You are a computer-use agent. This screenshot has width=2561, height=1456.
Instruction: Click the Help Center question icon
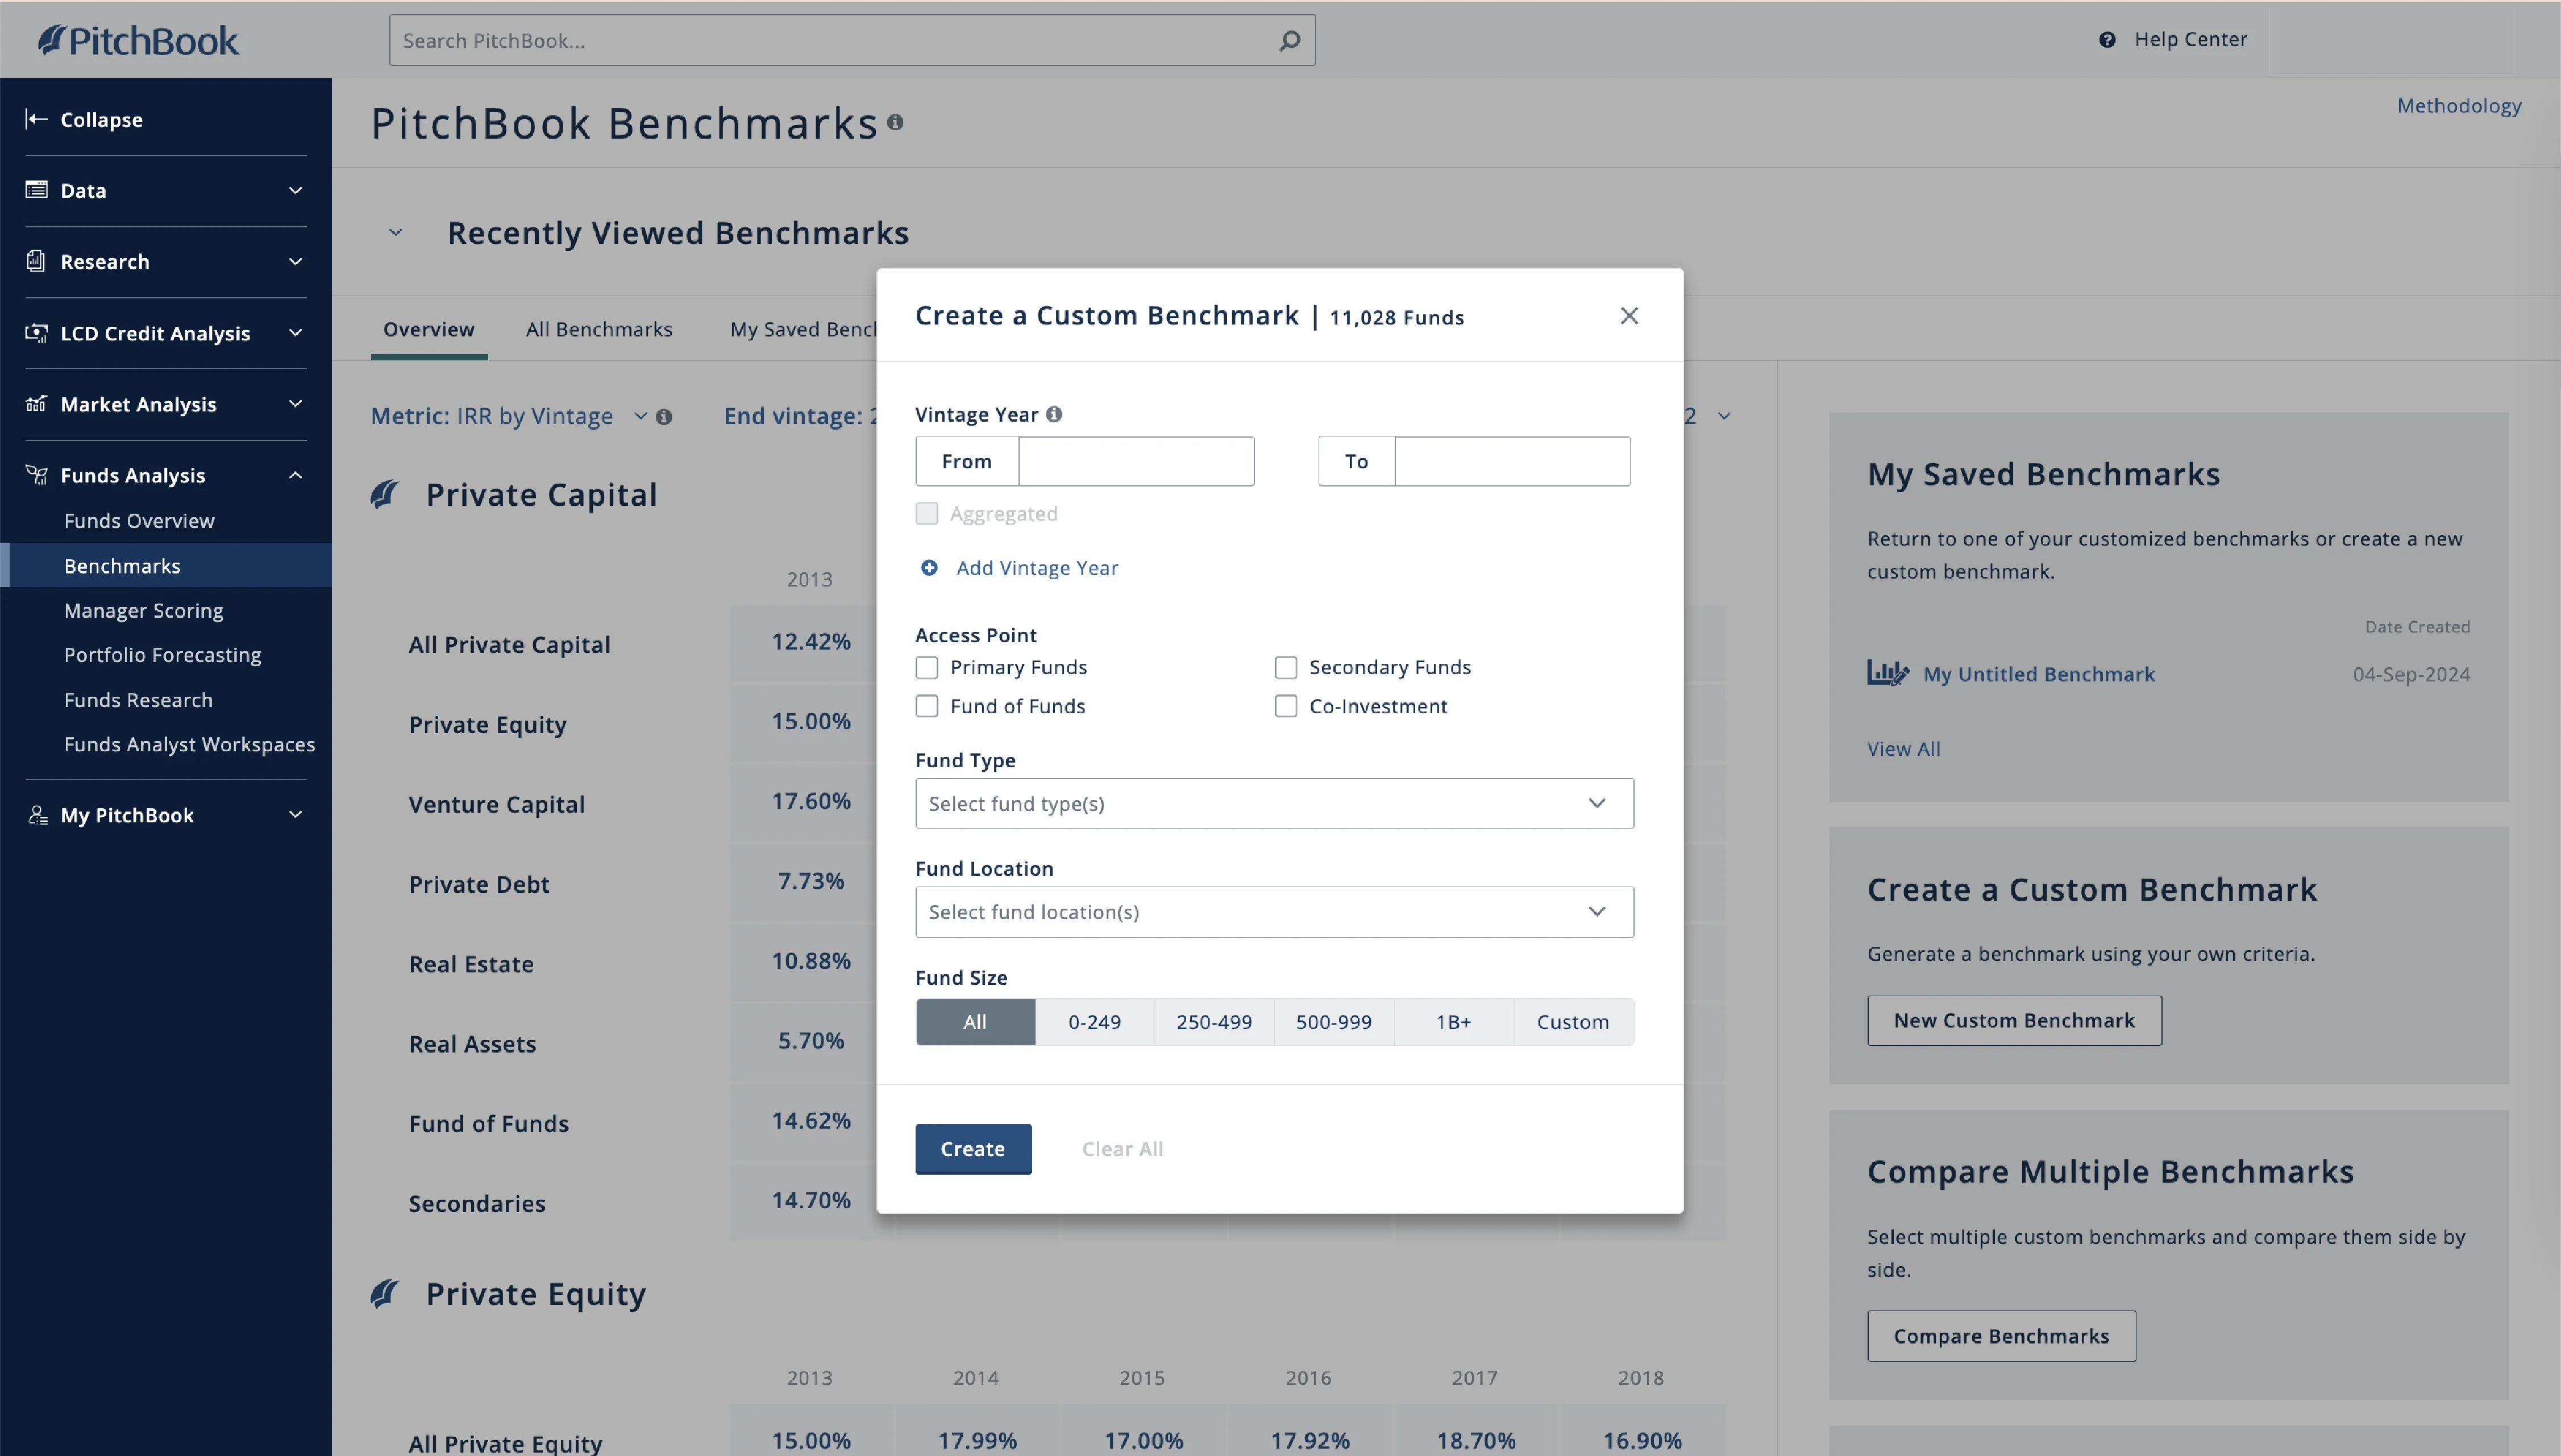(2107, 40)
